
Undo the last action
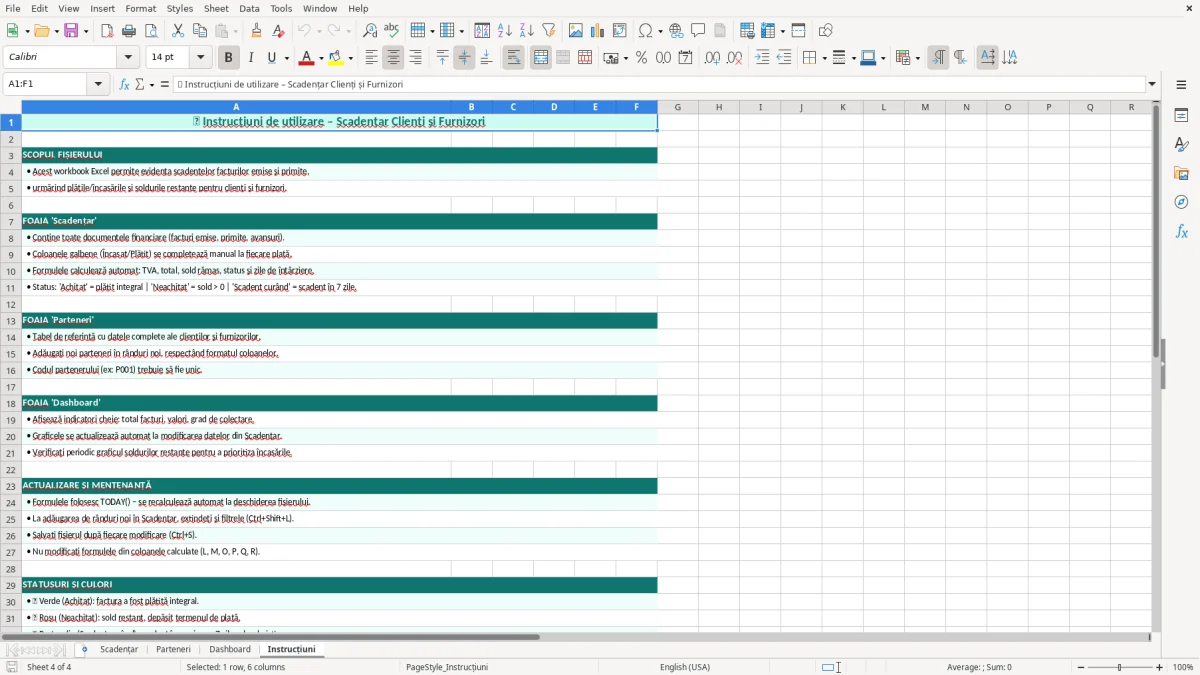(x=304, y=31)
